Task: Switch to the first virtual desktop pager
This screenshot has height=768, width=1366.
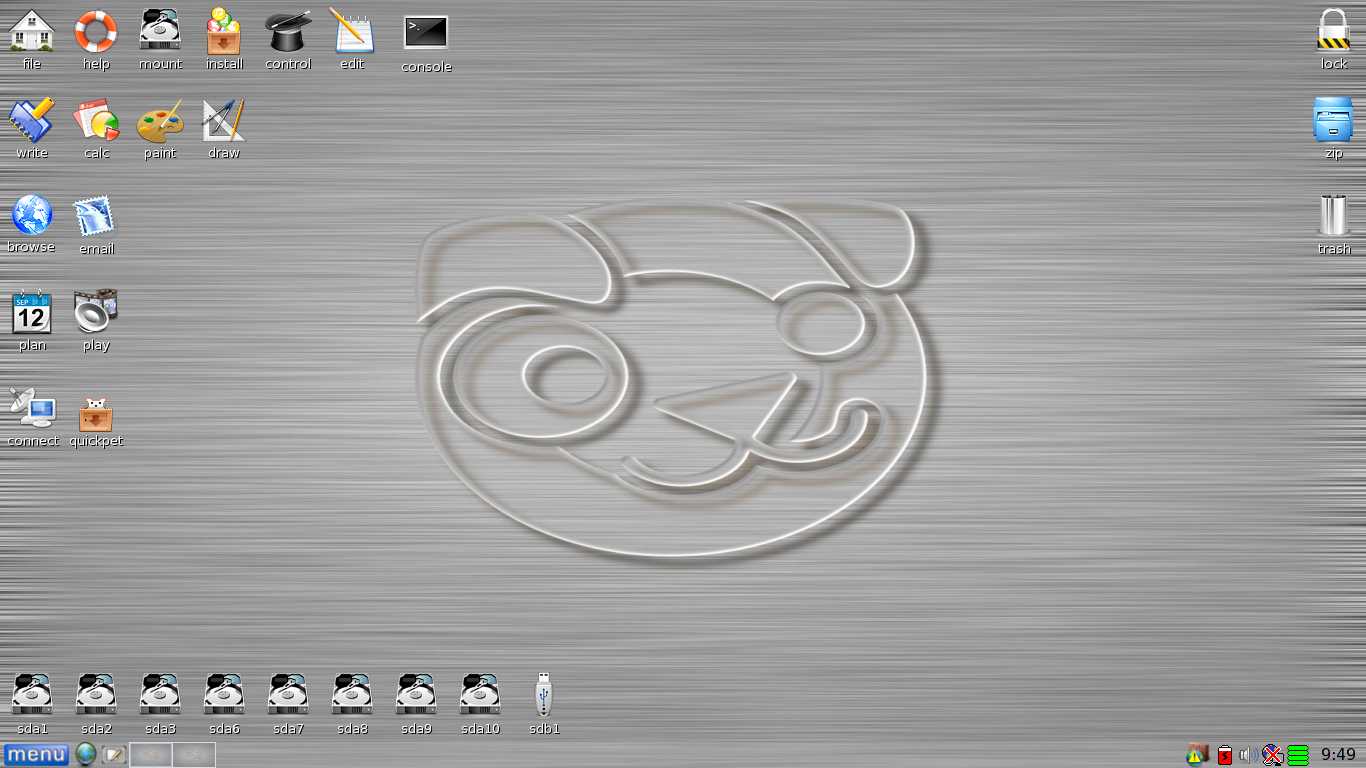Action: click(151, 755)
